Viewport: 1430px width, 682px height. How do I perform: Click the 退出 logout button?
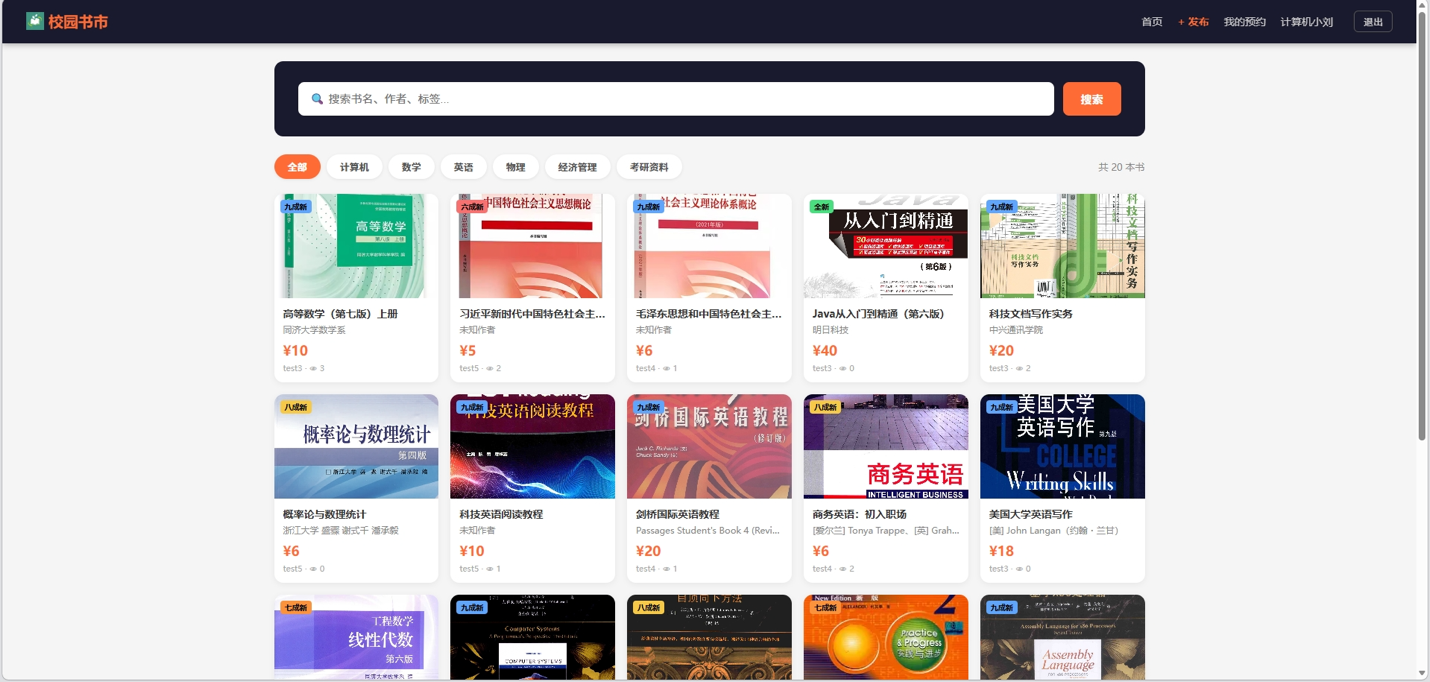(x=1373, y=22)
